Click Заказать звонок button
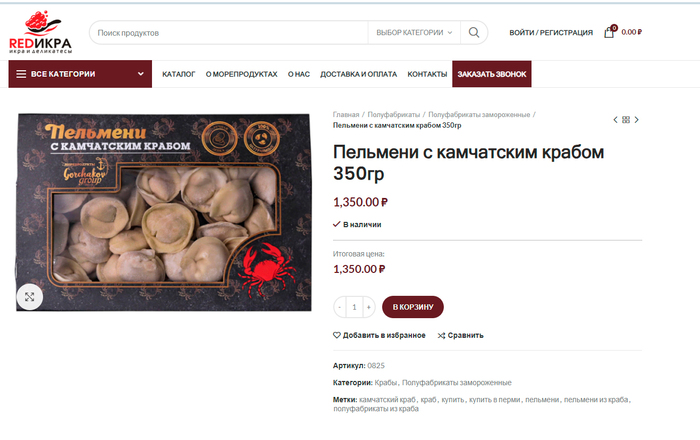 click(492, 74)
